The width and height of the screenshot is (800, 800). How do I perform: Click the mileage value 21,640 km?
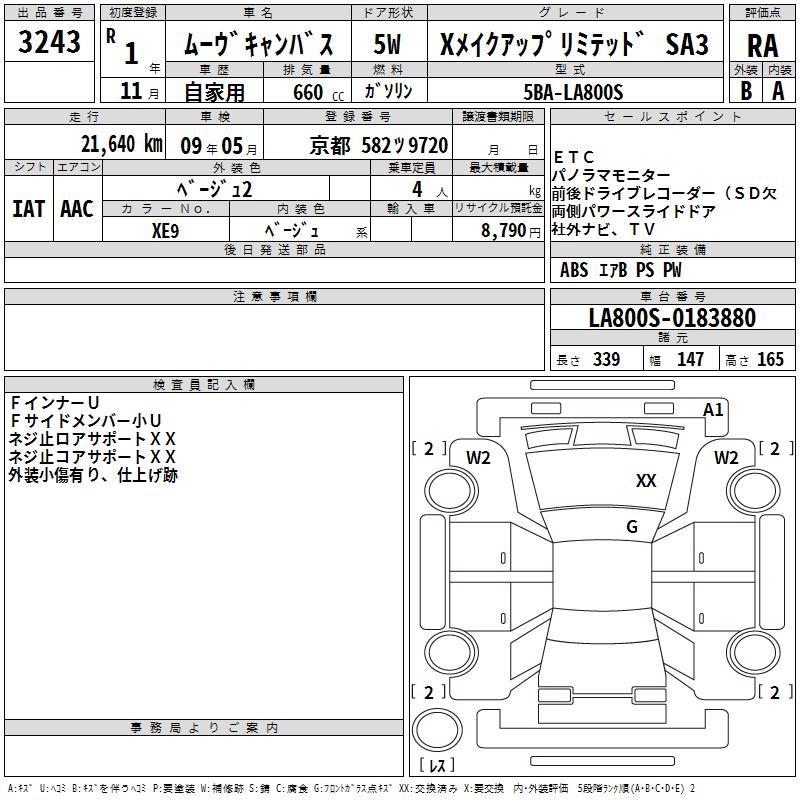click(121, 144)
